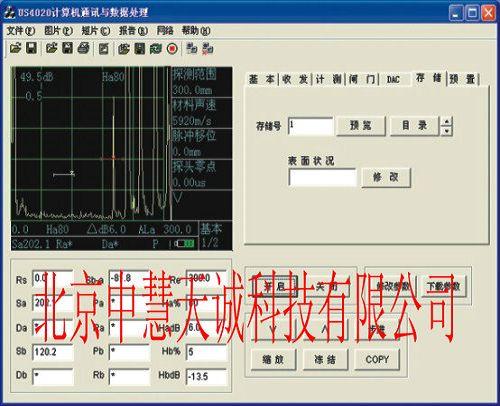The width and height of the screenshot is (500, 406).
Task: Open the 报告(R) menu
Action: 133,31
